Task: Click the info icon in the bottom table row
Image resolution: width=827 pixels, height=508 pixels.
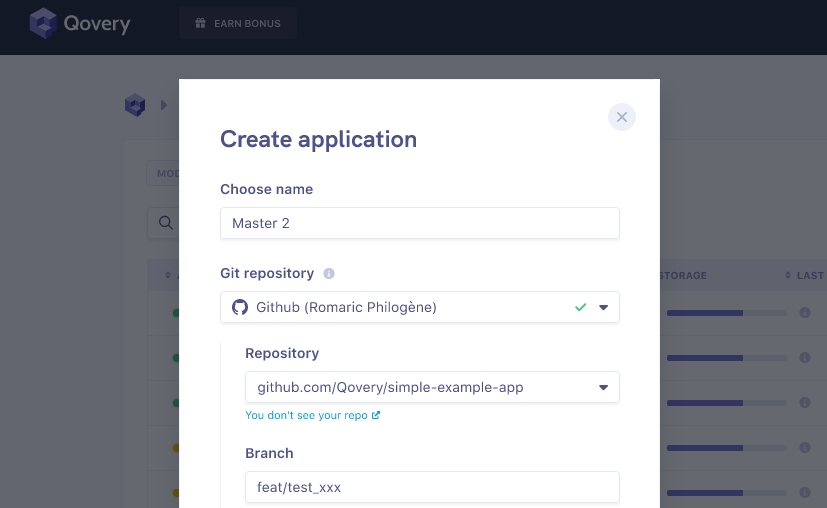Action: [x=805, y=492]
